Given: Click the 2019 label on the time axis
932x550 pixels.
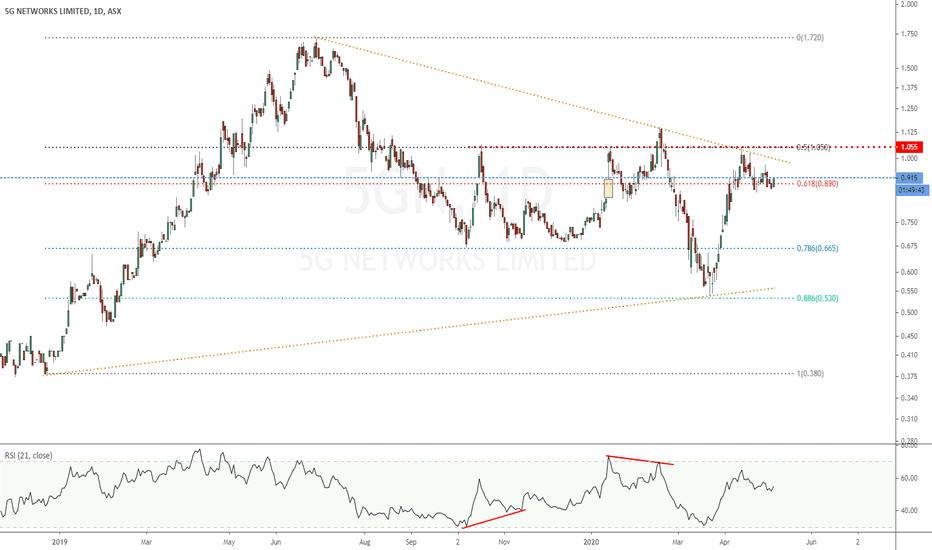Looking at the screenshot, I should pos(60,542).
